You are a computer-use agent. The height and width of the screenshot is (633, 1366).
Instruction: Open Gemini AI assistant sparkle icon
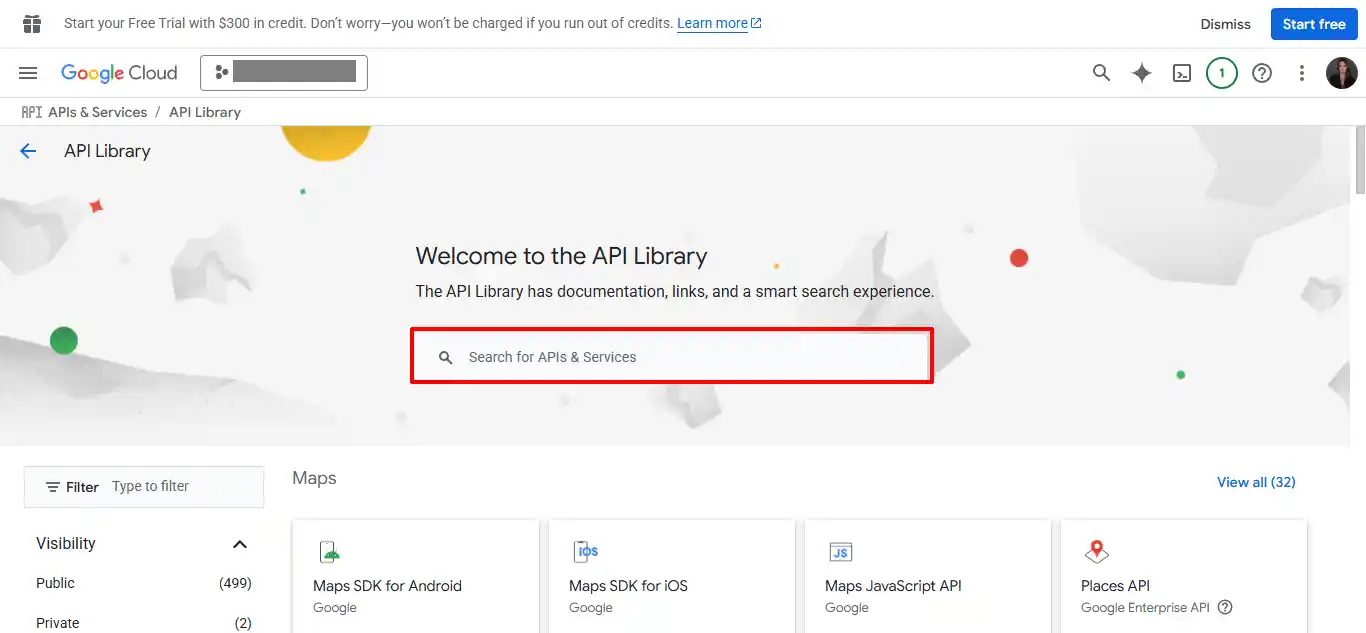pos(1141,73)
